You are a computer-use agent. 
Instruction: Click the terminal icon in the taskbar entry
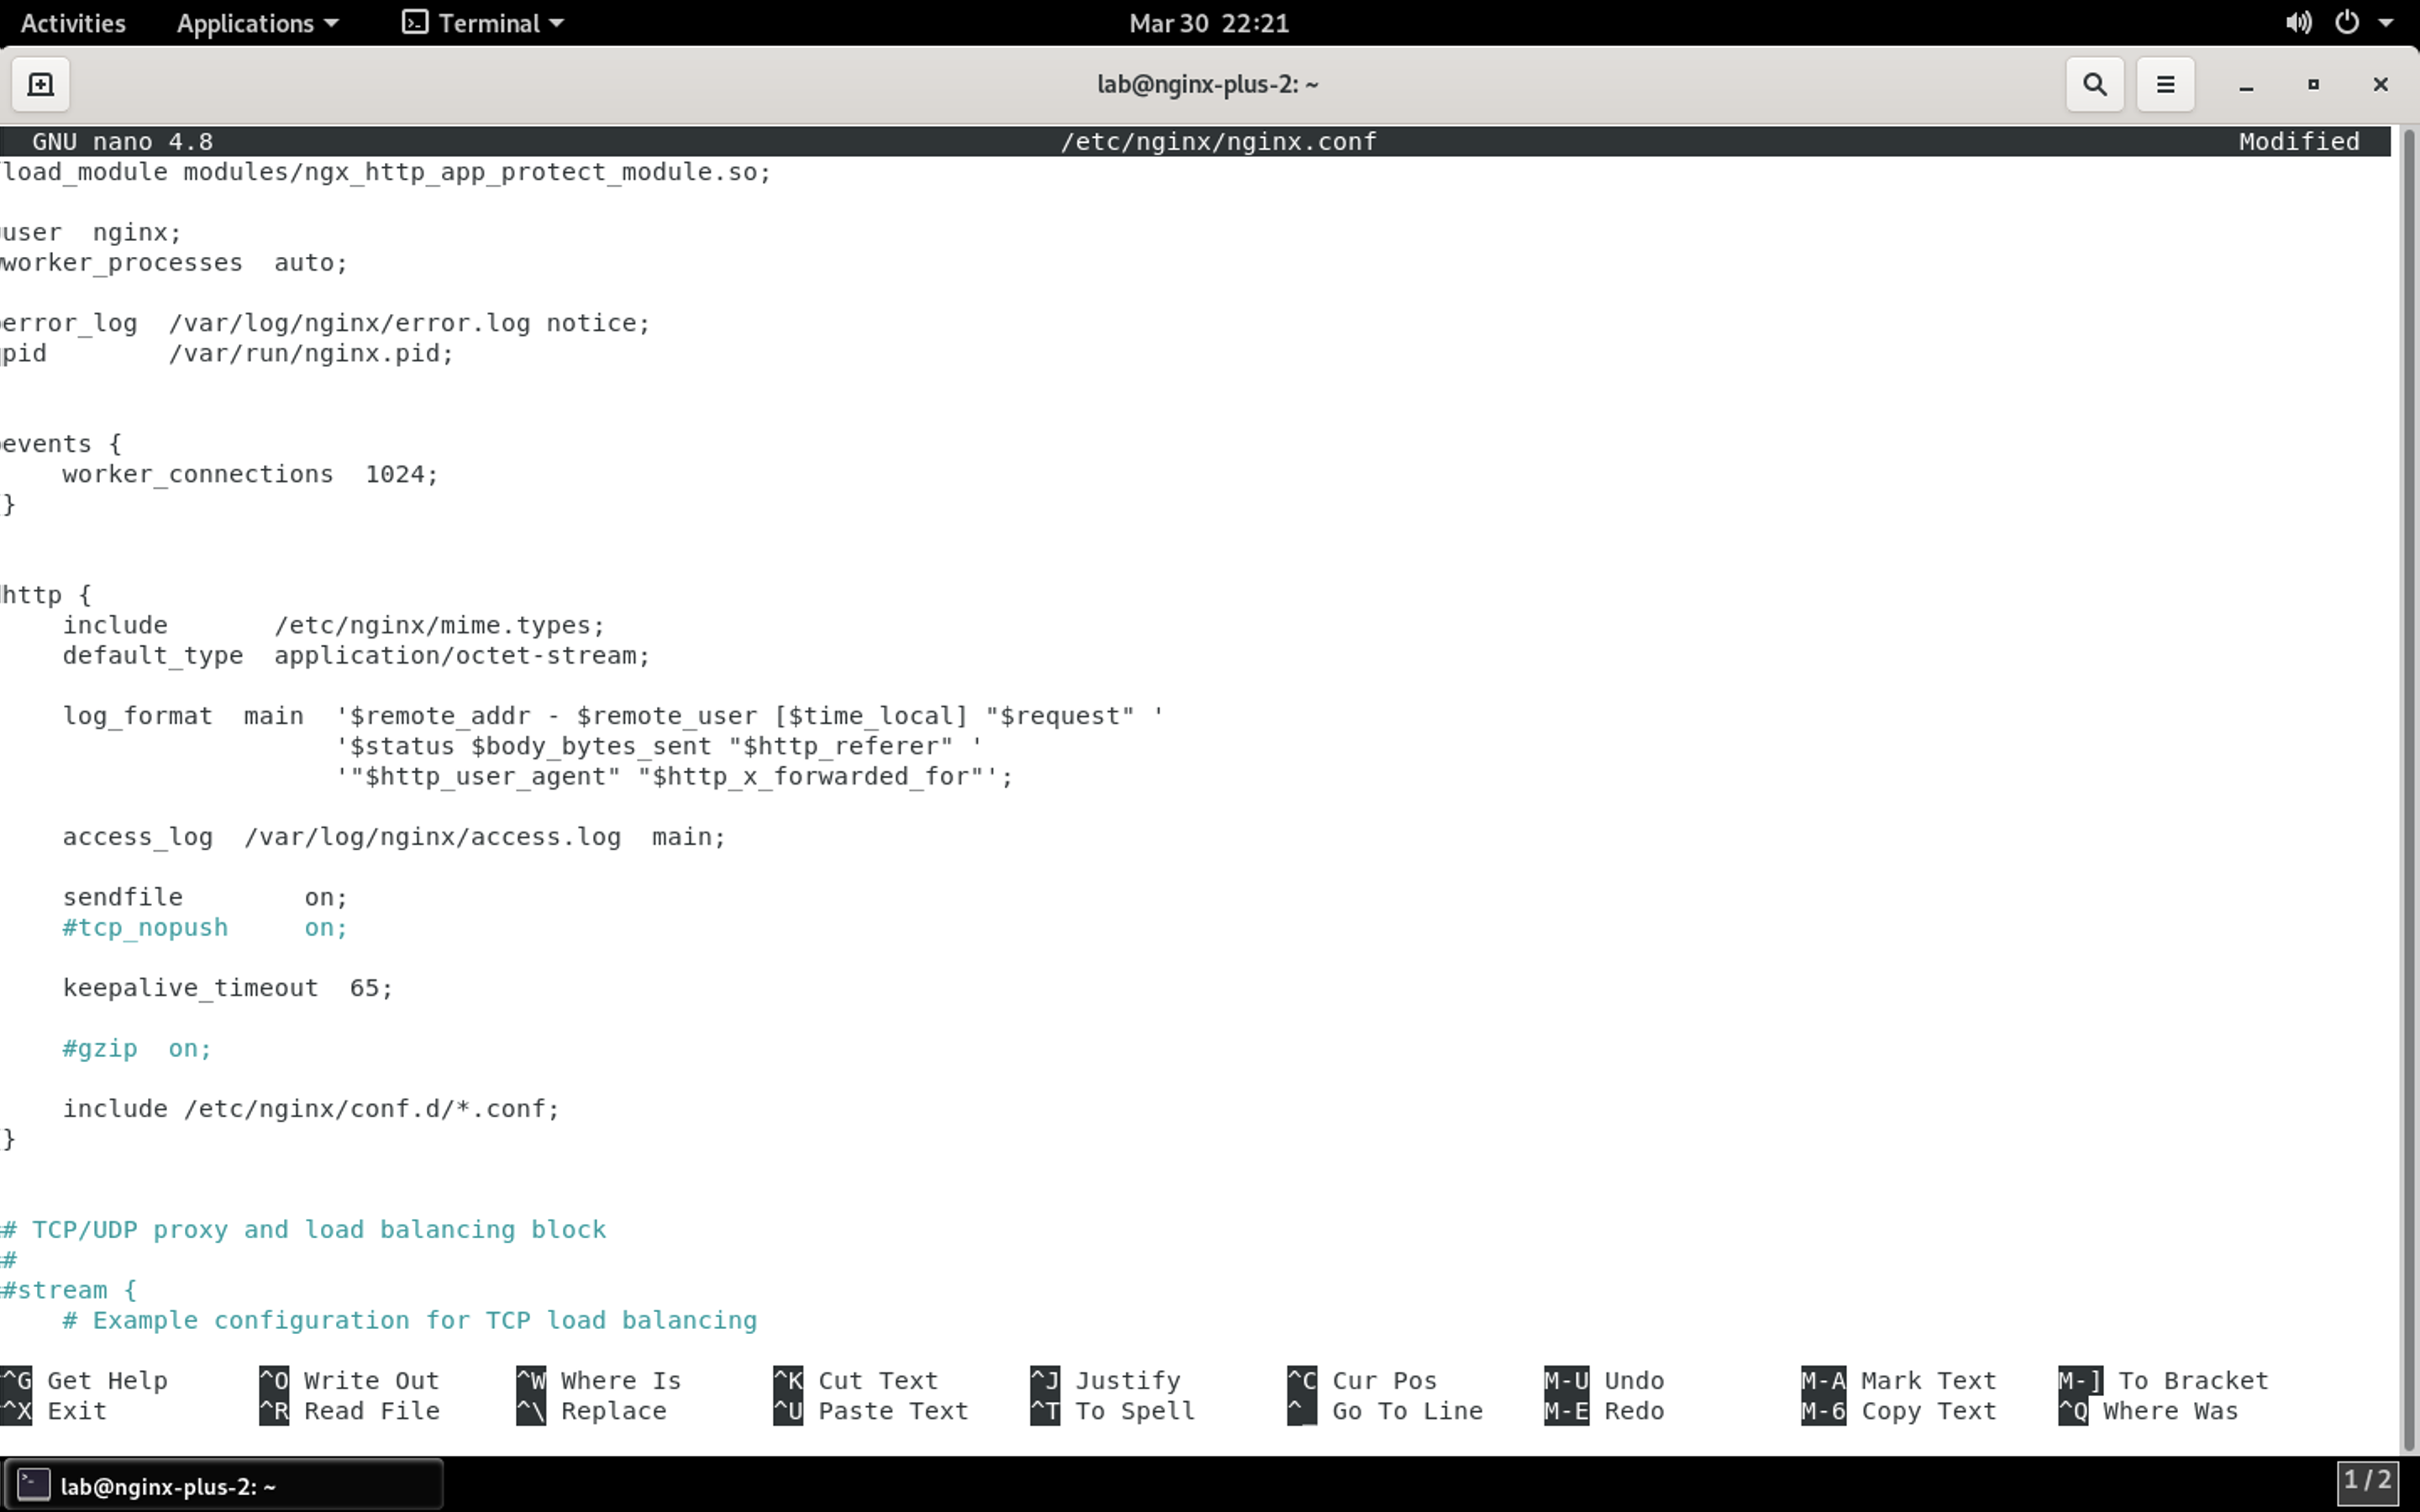33,1485
